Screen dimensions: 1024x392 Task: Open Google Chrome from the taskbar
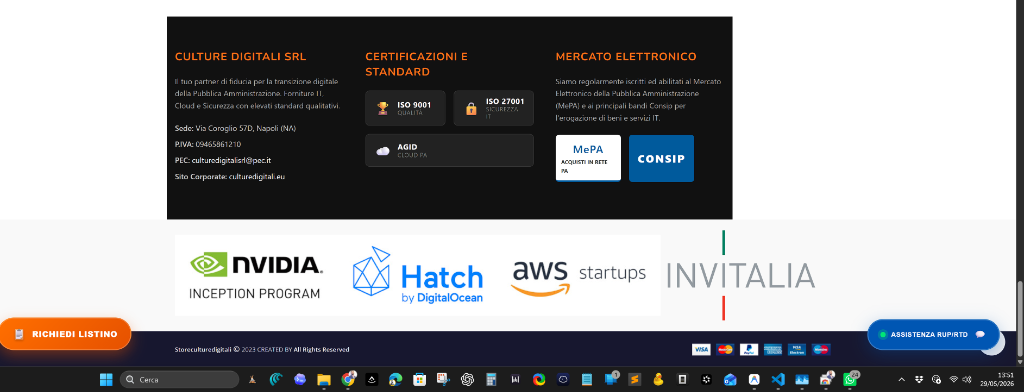coord(348,379)
